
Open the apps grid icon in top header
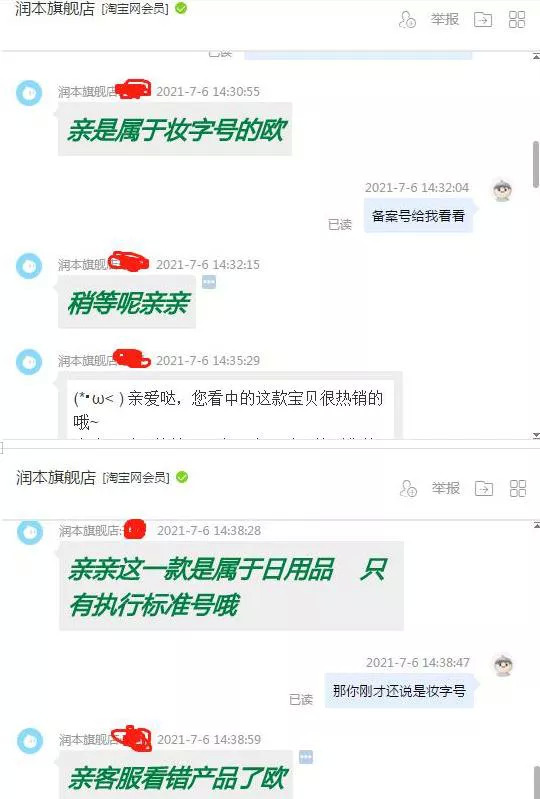[x=517, y=20]
